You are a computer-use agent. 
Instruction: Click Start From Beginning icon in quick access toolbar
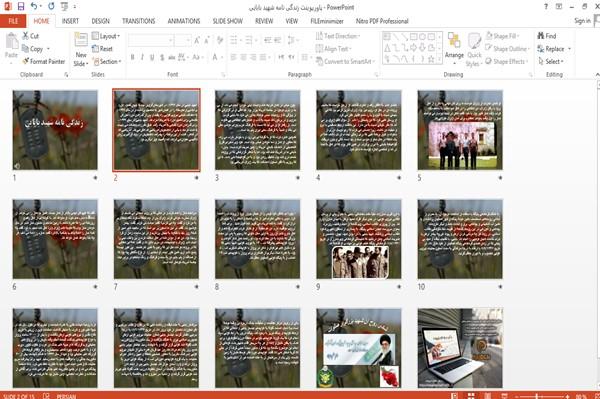coord(64,7)
